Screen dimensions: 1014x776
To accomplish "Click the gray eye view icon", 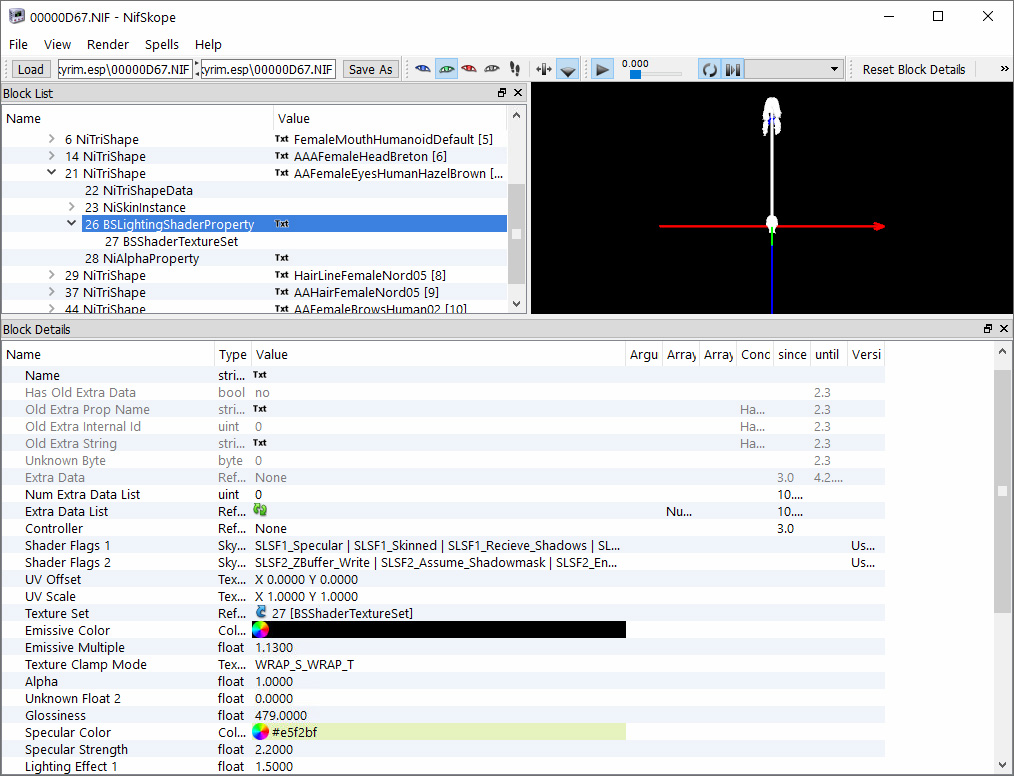I will coord(492,69).
